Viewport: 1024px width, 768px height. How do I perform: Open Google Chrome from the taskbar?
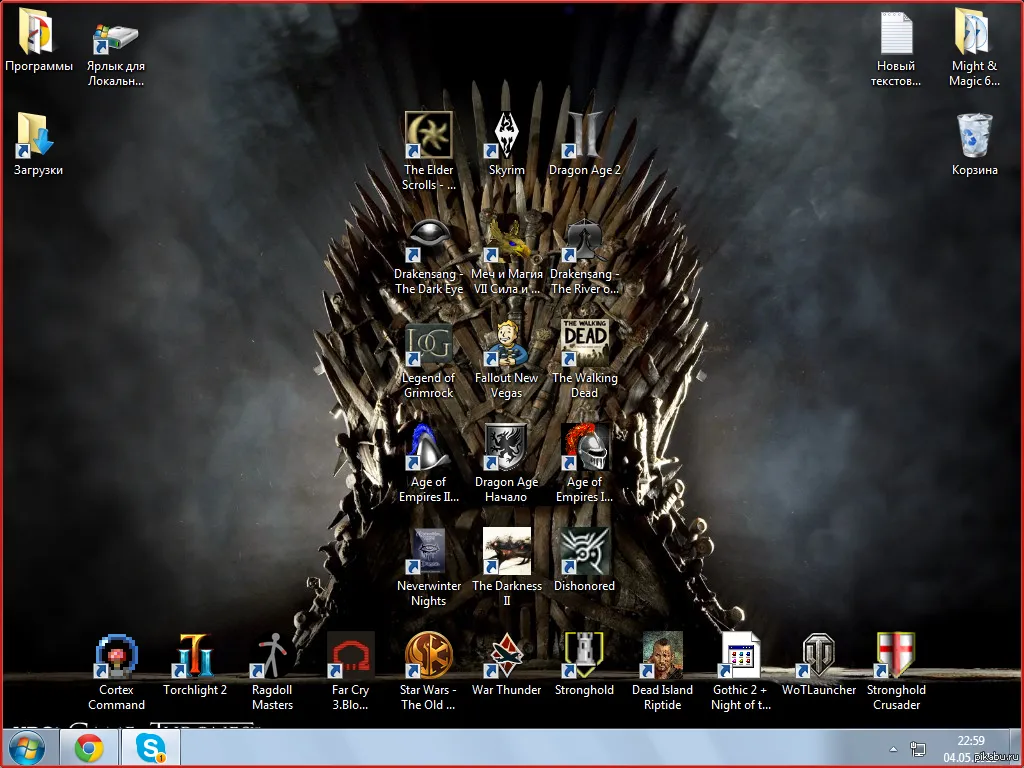pos(89,748)
